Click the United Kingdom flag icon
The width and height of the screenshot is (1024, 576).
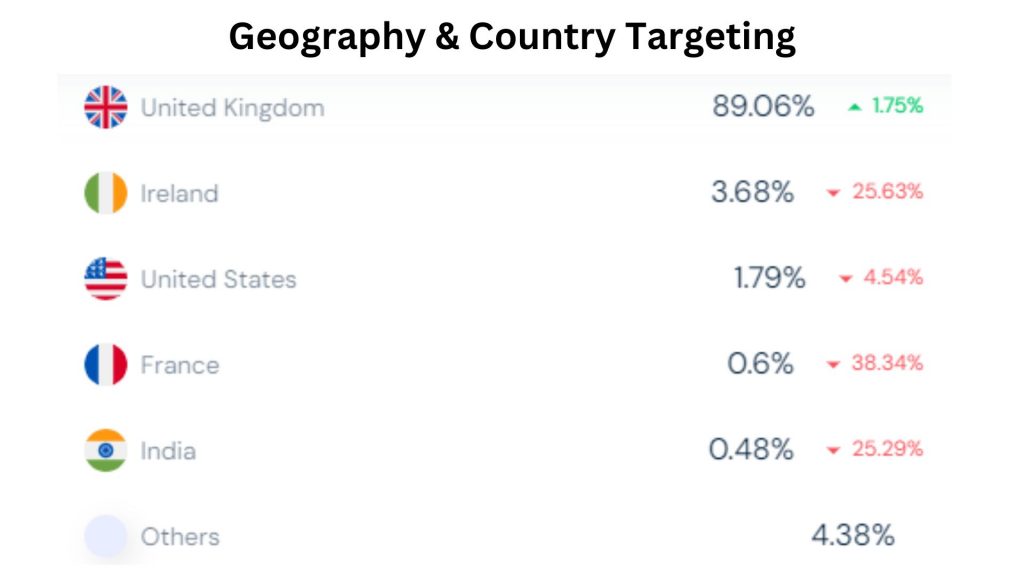pyautogui.click(x=106, y=107)
